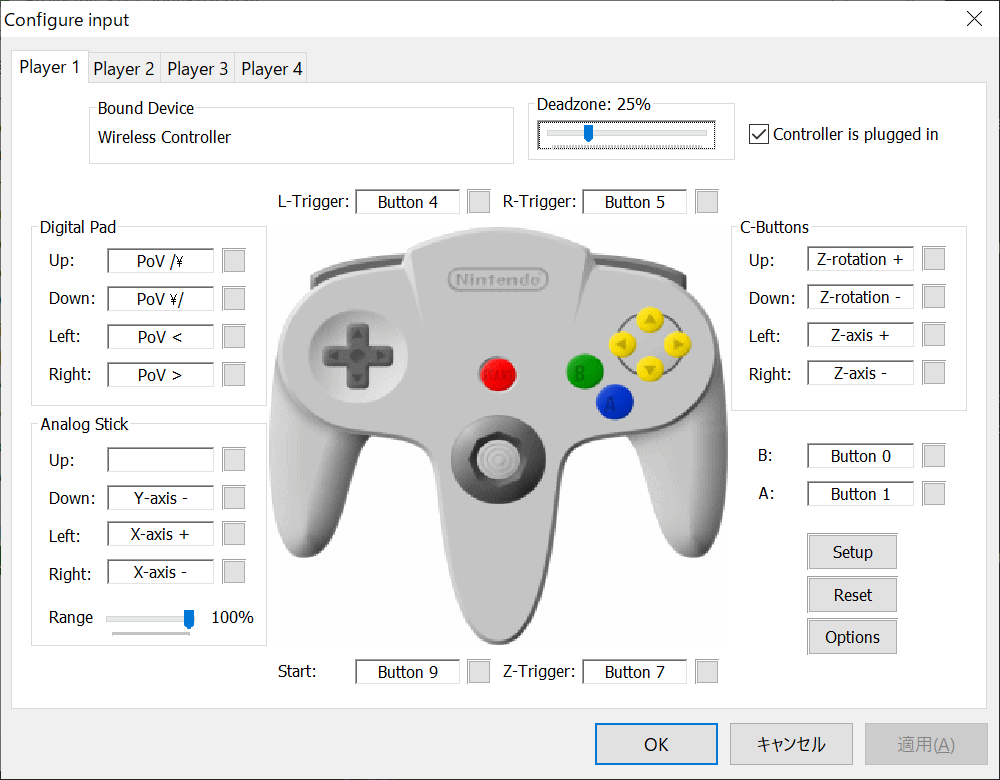Click small button beside Z-Trigger mapping

coord(707,672)
